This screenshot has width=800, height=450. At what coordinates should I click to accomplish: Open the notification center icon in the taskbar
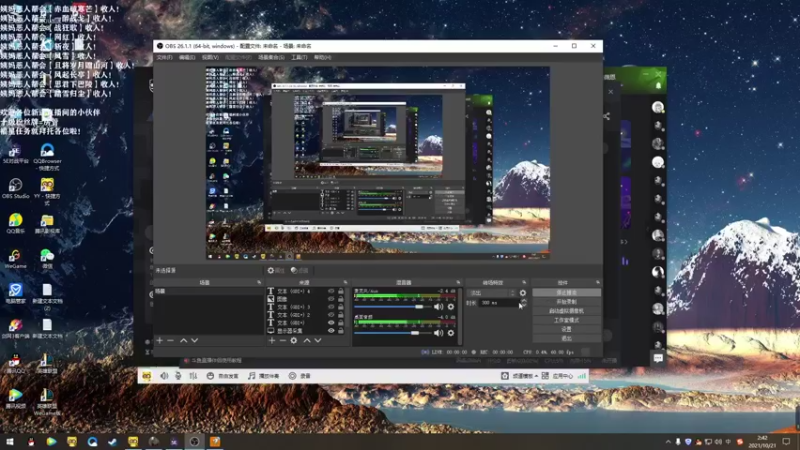786,441
